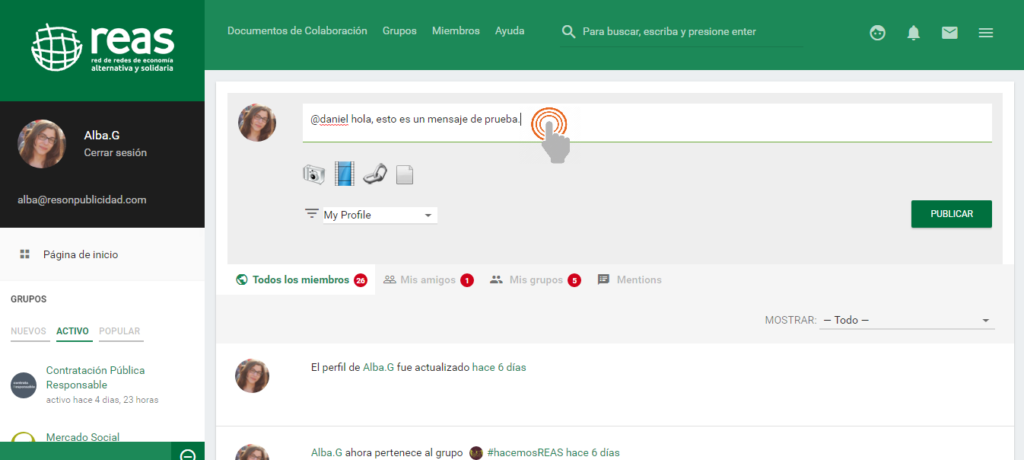Add a link using the chain icon

pos(374,175)
